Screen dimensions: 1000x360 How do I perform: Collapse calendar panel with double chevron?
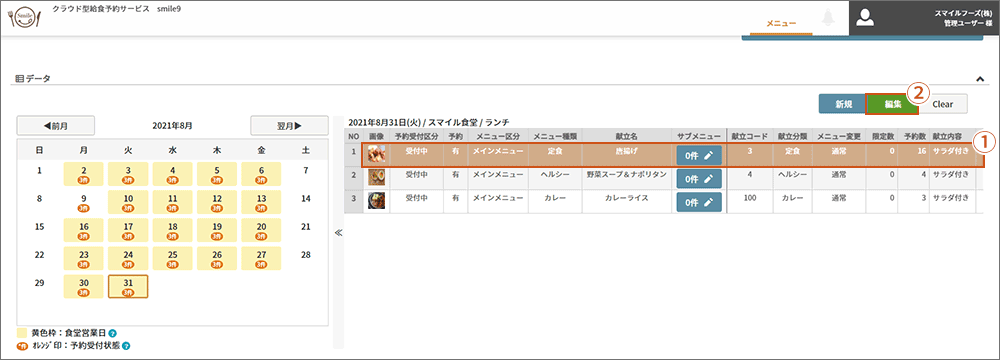click(x=339, y=233)
